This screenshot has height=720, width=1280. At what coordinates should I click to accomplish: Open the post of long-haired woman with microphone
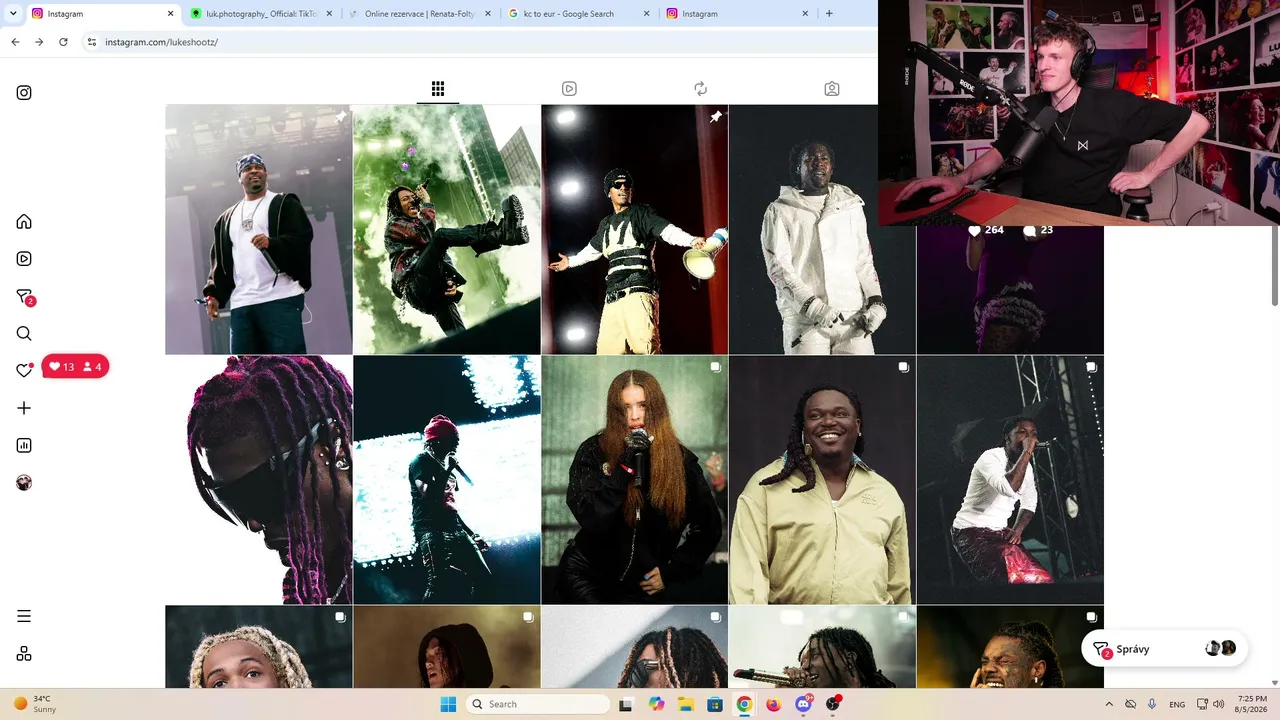click(635, 480)
